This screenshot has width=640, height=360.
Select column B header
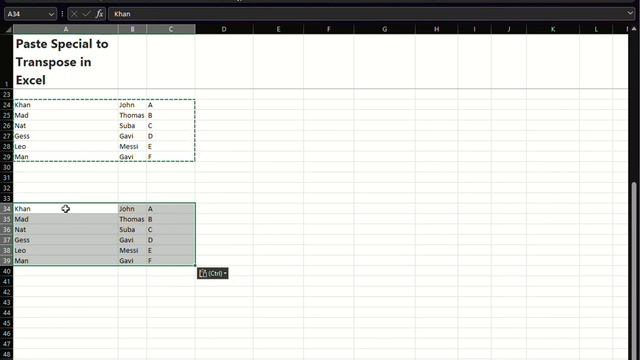coord(132,29)
